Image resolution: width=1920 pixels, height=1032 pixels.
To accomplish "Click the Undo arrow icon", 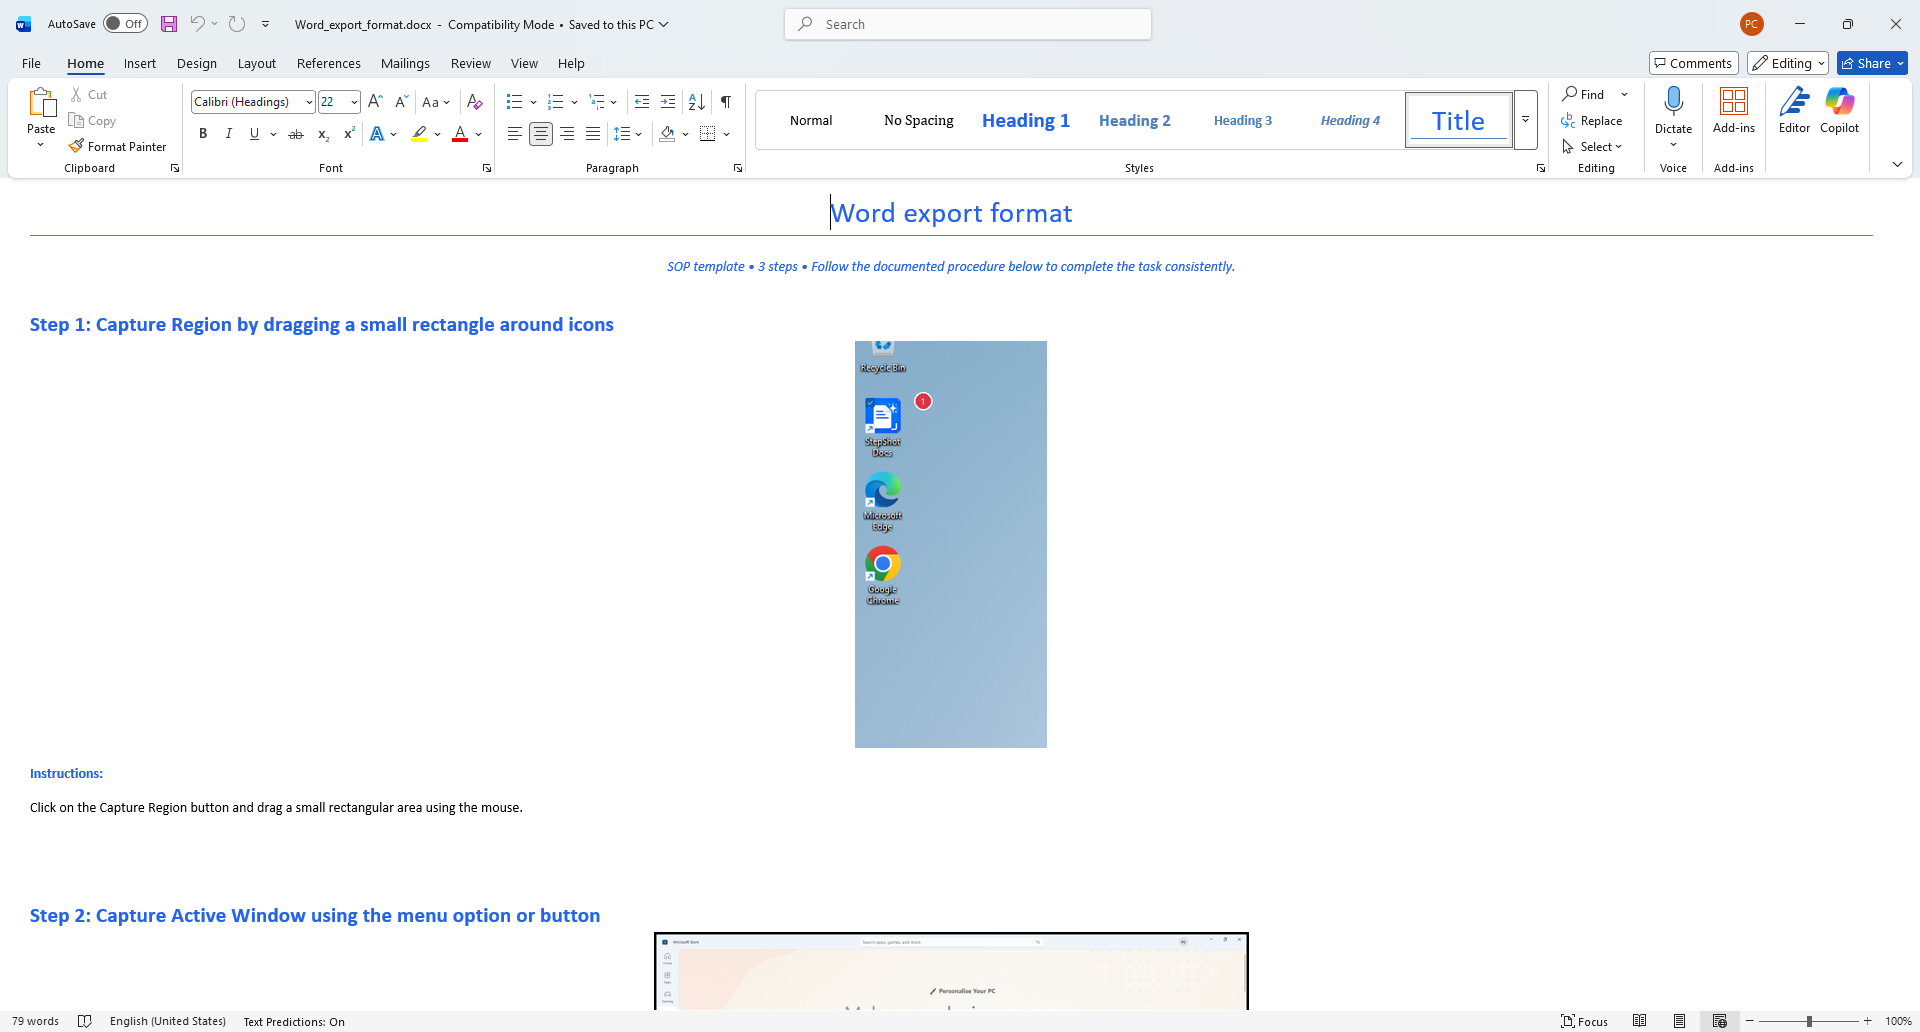I will 198,24.
